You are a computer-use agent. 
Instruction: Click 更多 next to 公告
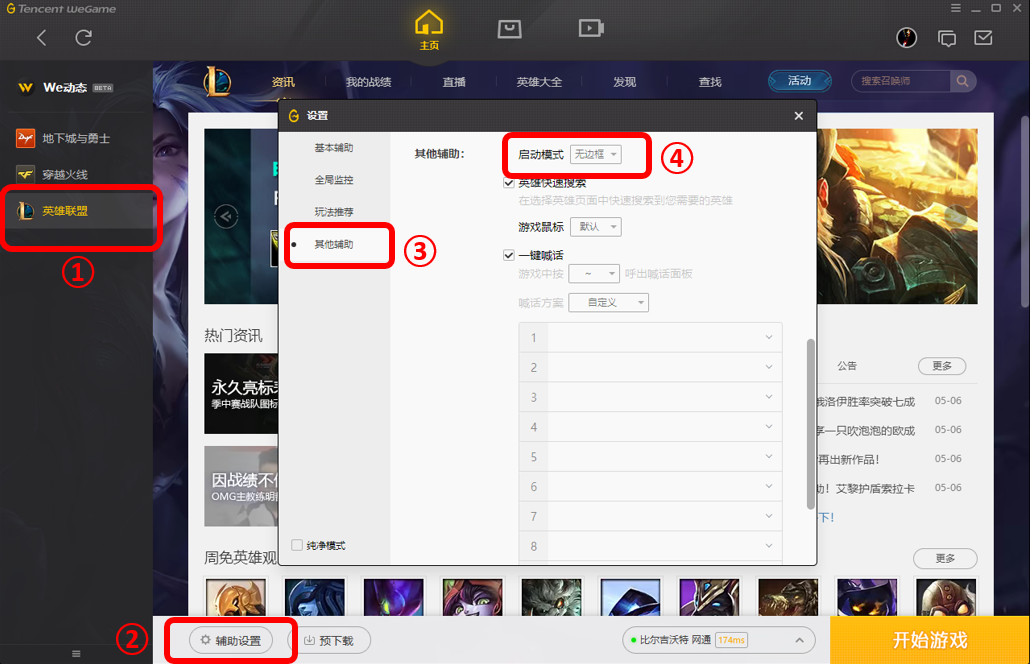pos(941,366)
